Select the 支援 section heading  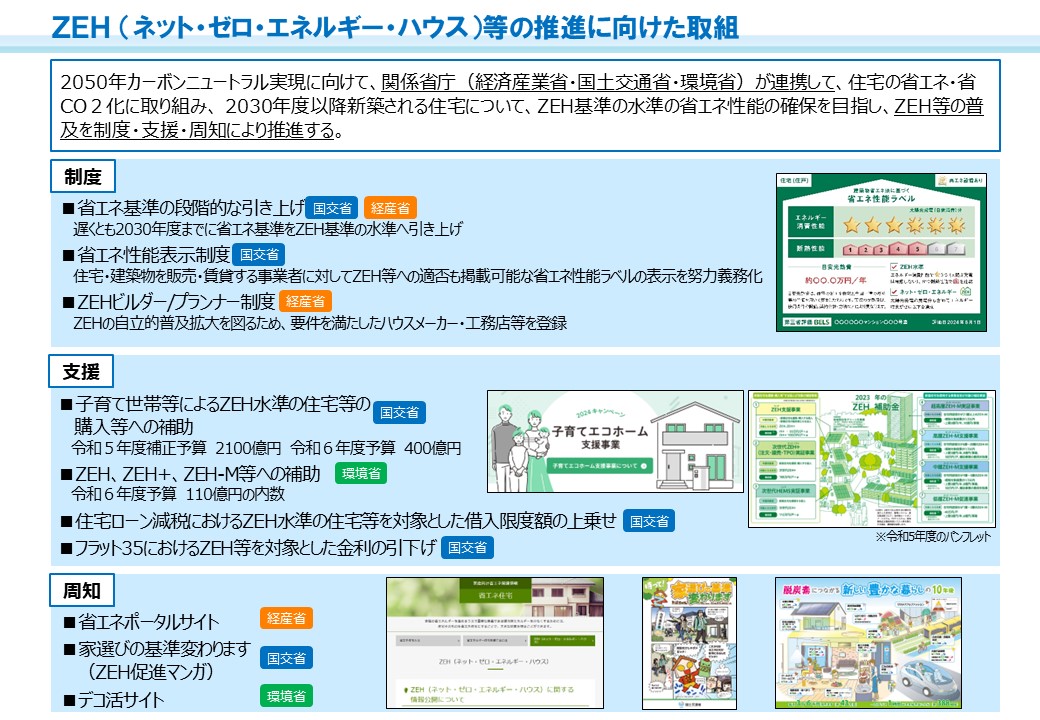point(83,373)
